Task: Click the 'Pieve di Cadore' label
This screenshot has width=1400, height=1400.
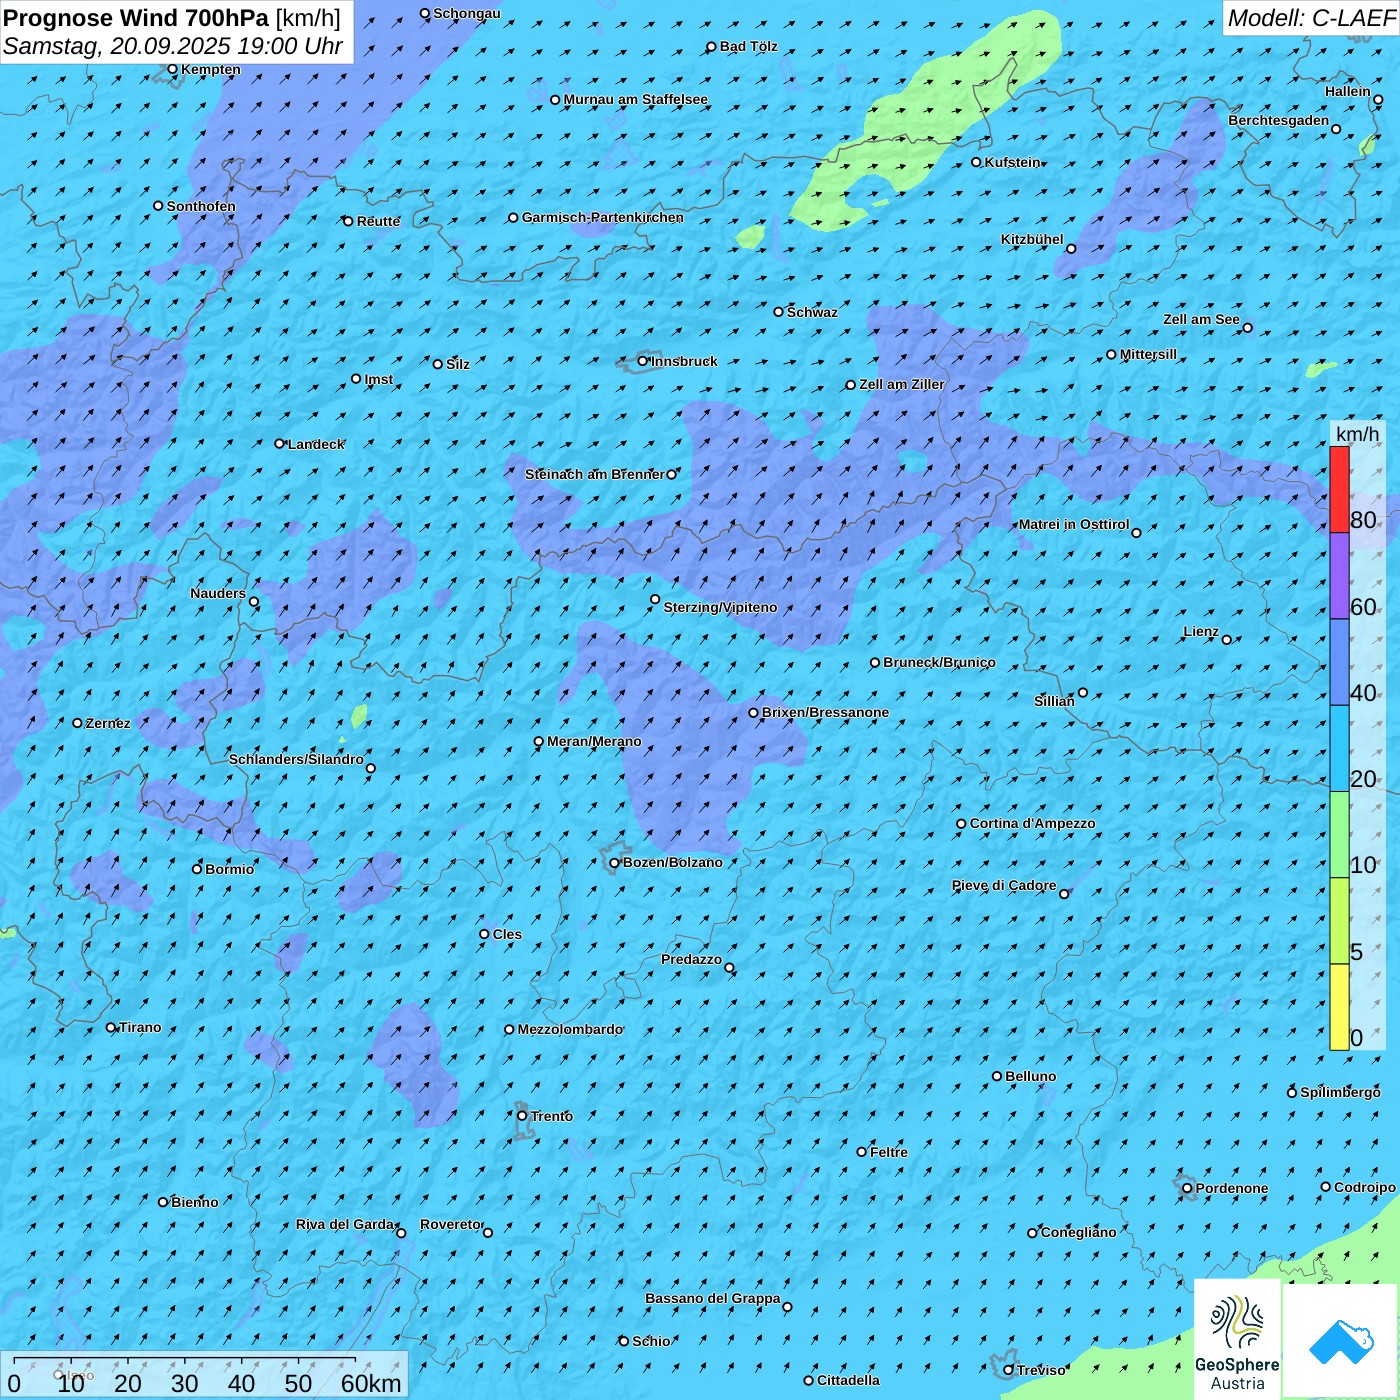Action: click(1004, 885)
